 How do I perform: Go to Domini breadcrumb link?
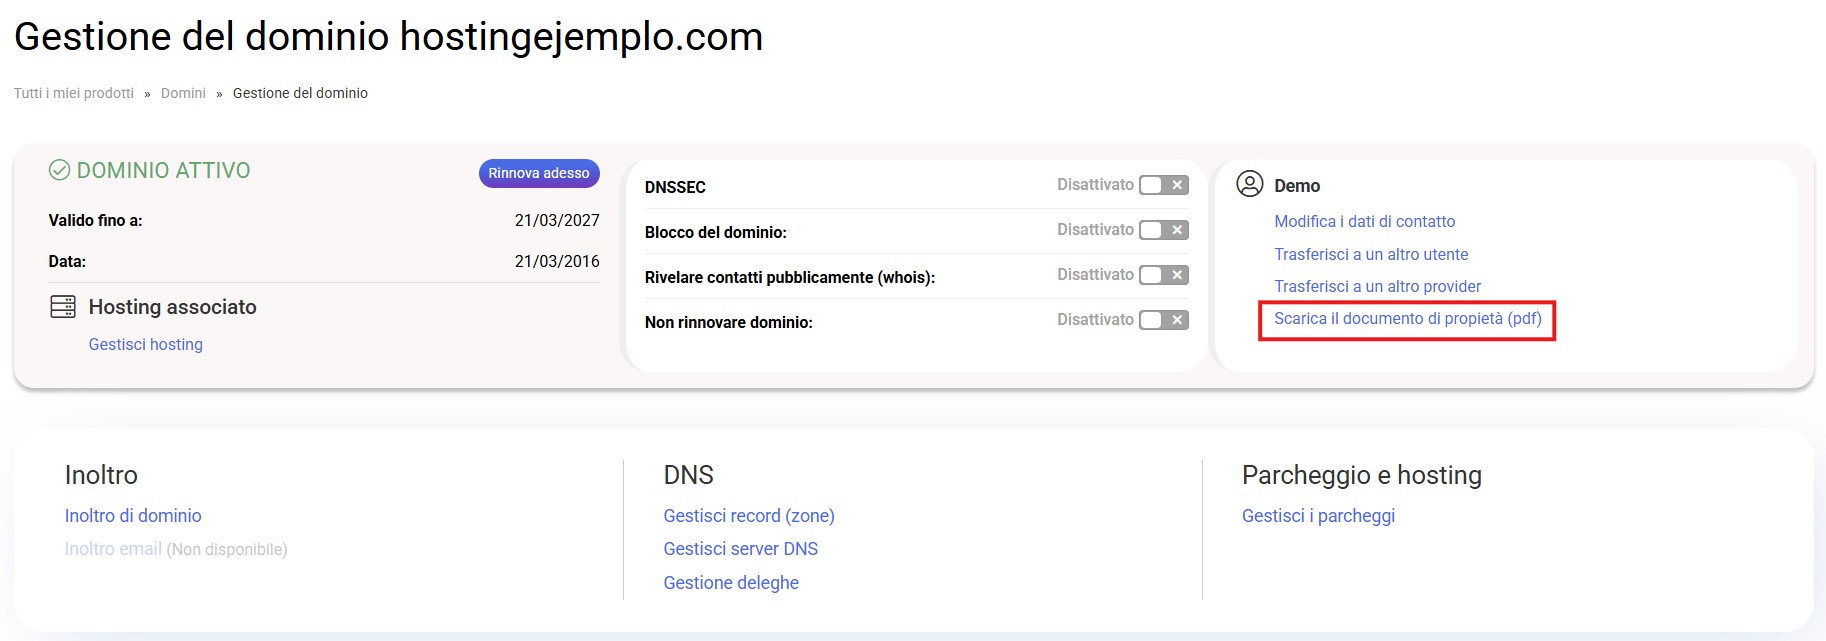point(183,93)
